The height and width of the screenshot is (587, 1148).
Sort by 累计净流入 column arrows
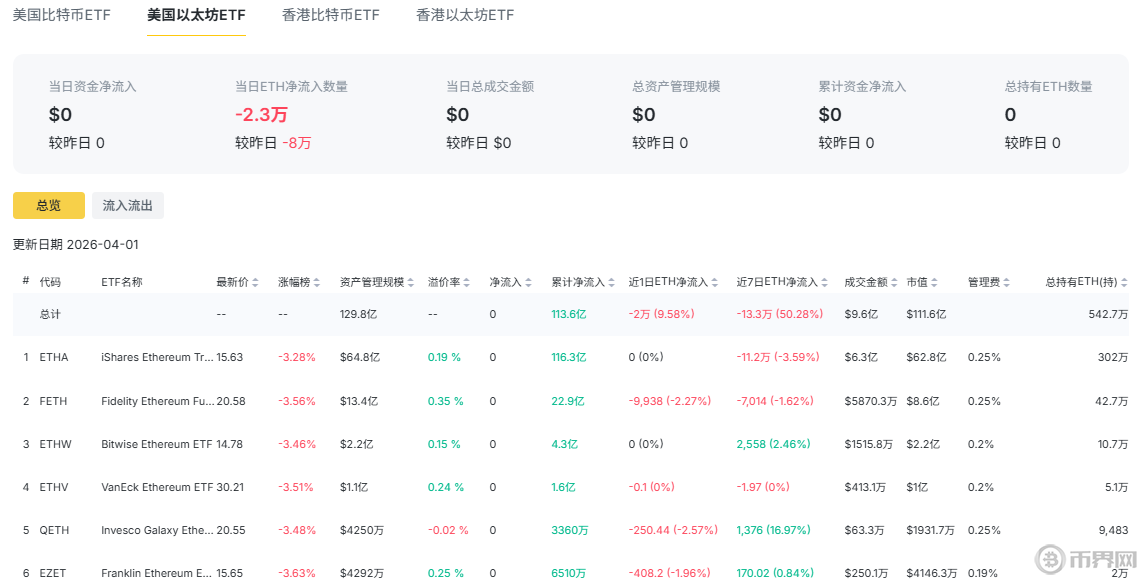tap(611, 283)
